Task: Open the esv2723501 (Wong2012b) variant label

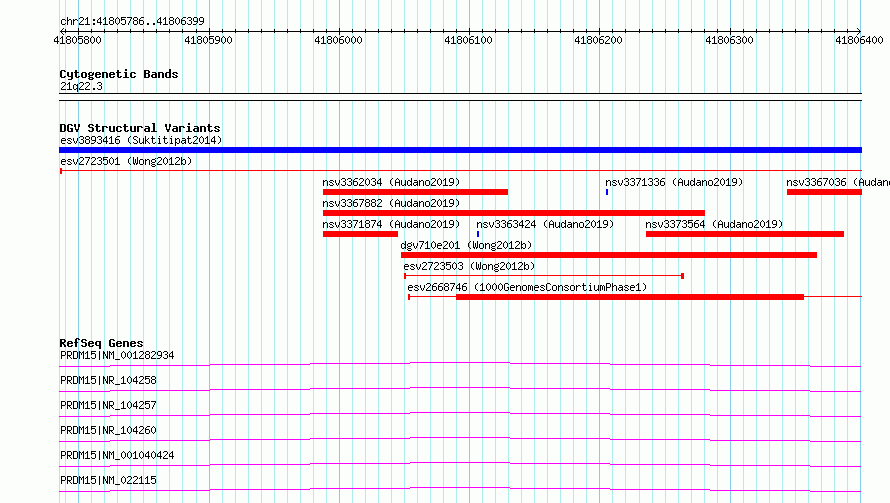Action: (x=126, y=161)
